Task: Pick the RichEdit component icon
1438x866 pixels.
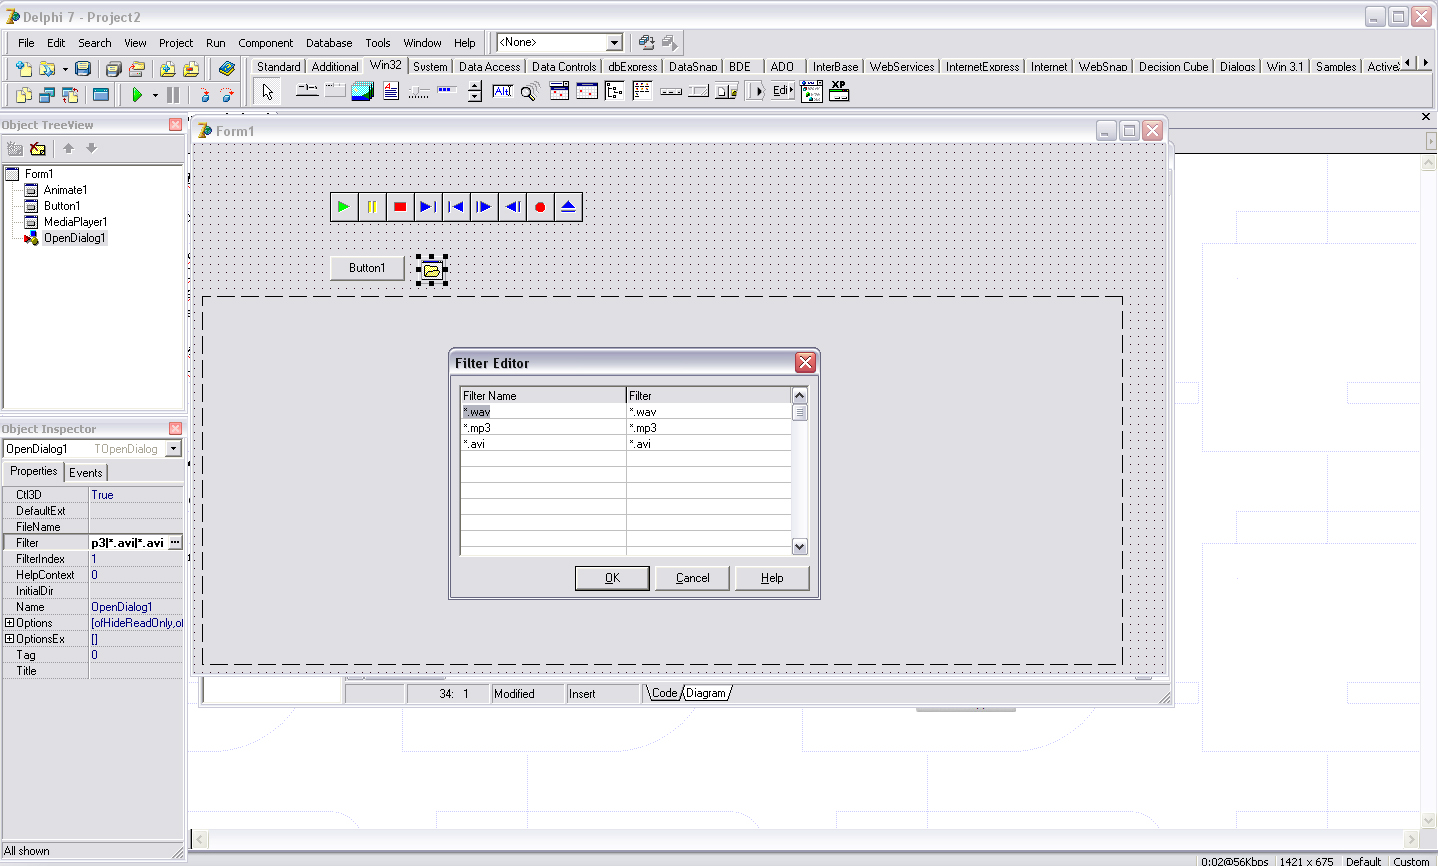Action: coord(391,91)
